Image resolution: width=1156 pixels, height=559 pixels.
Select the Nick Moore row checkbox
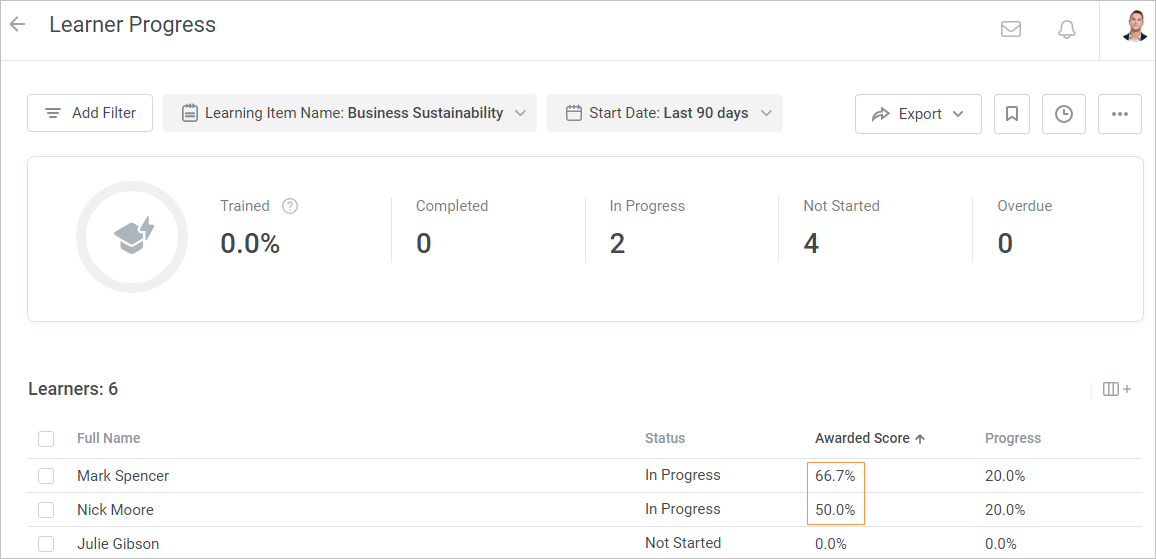click(46, 510)
